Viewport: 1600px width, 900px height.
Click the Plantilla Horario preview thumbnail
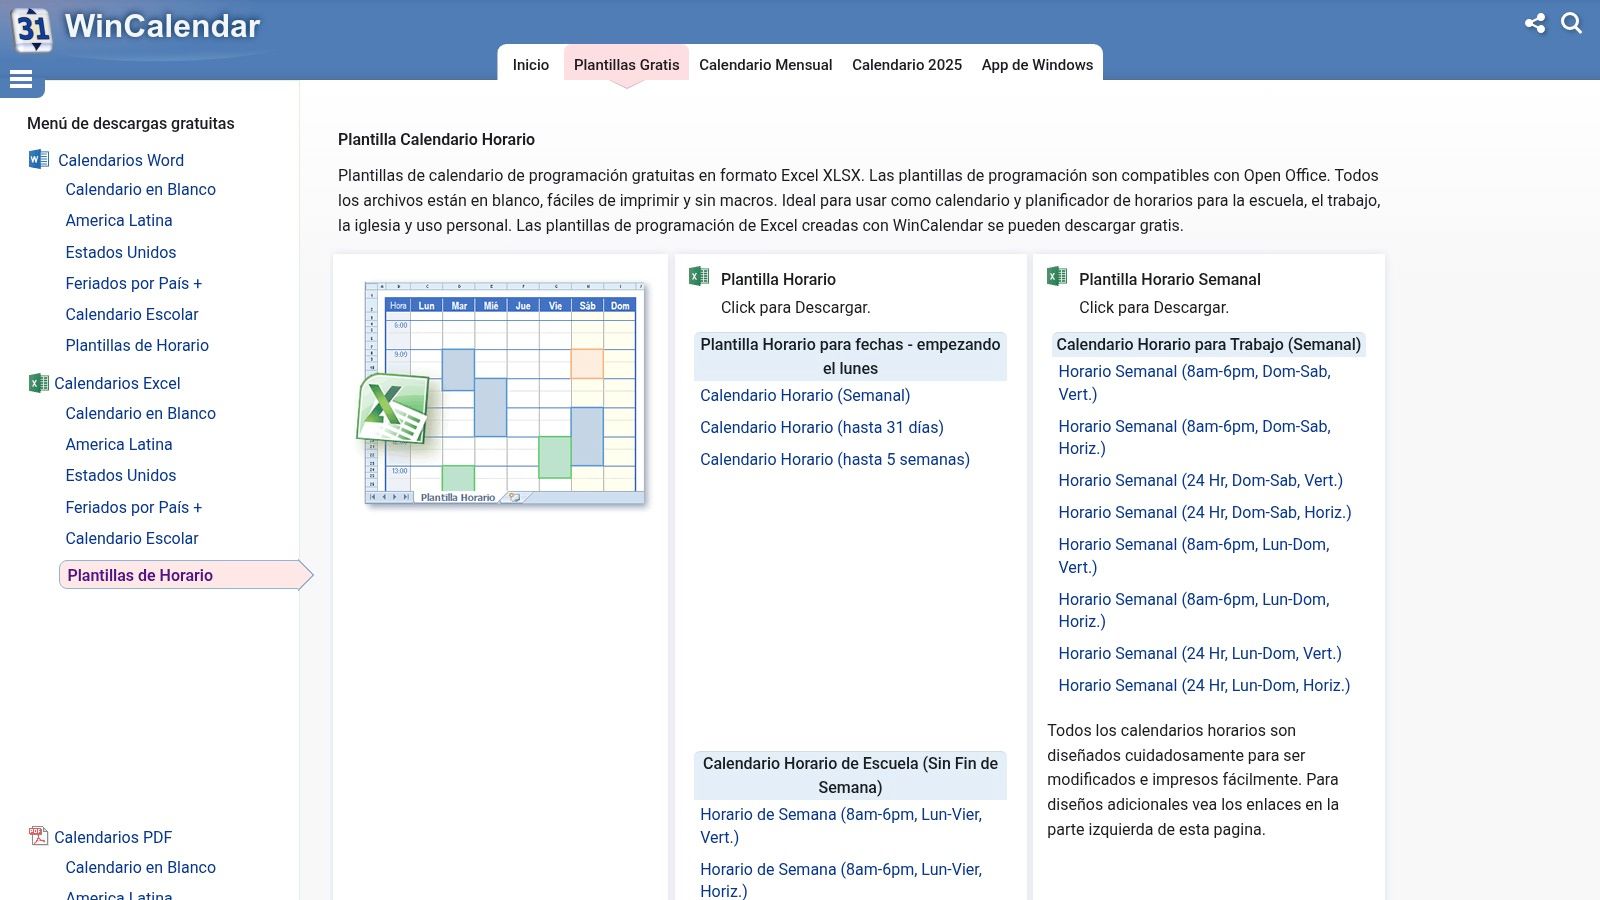[503, 391]
